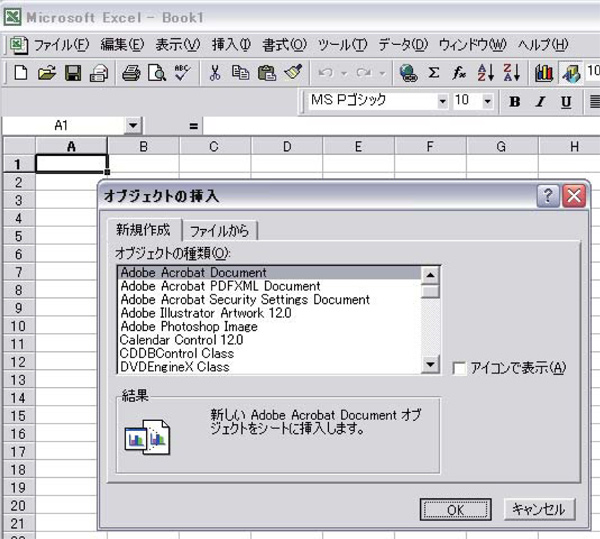Open the ファイル(F) menu
The height and width of the screenshot is (539, 600).
tap(61, 45)
